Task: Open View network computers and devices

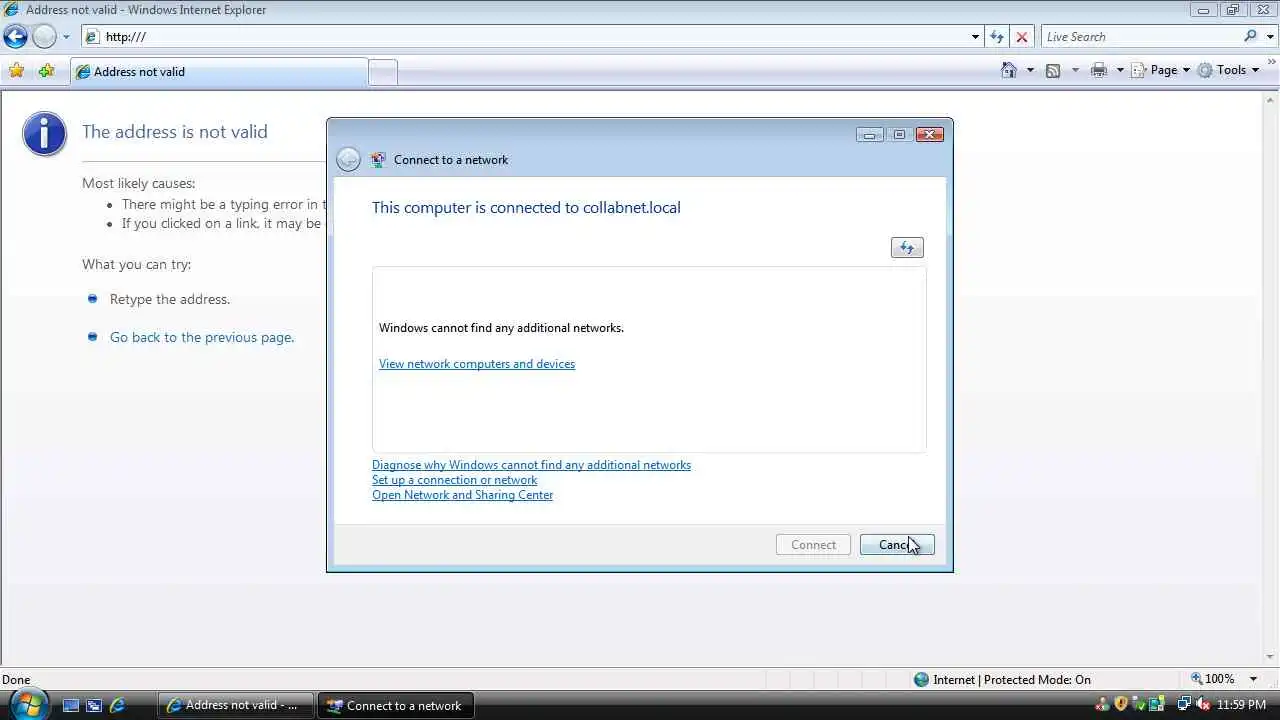Action: [x=477, y=364]
